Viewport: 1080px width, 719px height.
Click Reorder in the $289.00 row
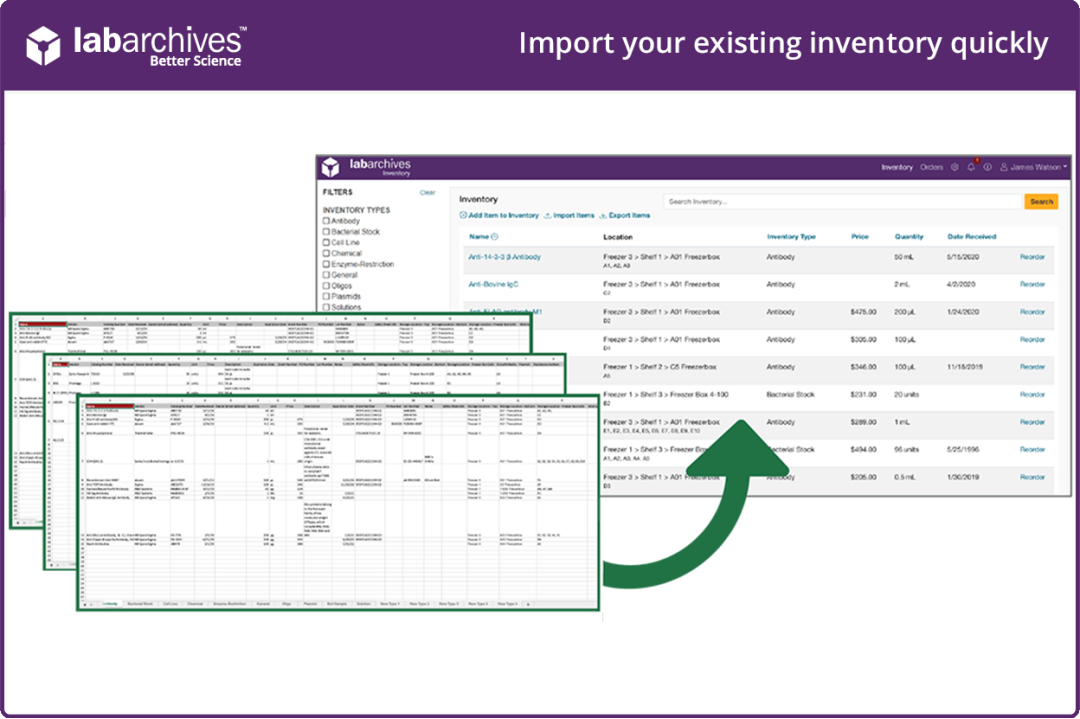(1032, 422)
